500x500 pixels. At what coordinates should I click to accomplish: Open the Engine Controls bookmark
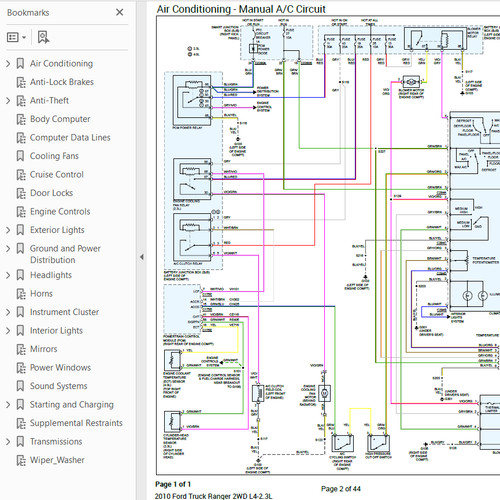(x=60, y=211)
